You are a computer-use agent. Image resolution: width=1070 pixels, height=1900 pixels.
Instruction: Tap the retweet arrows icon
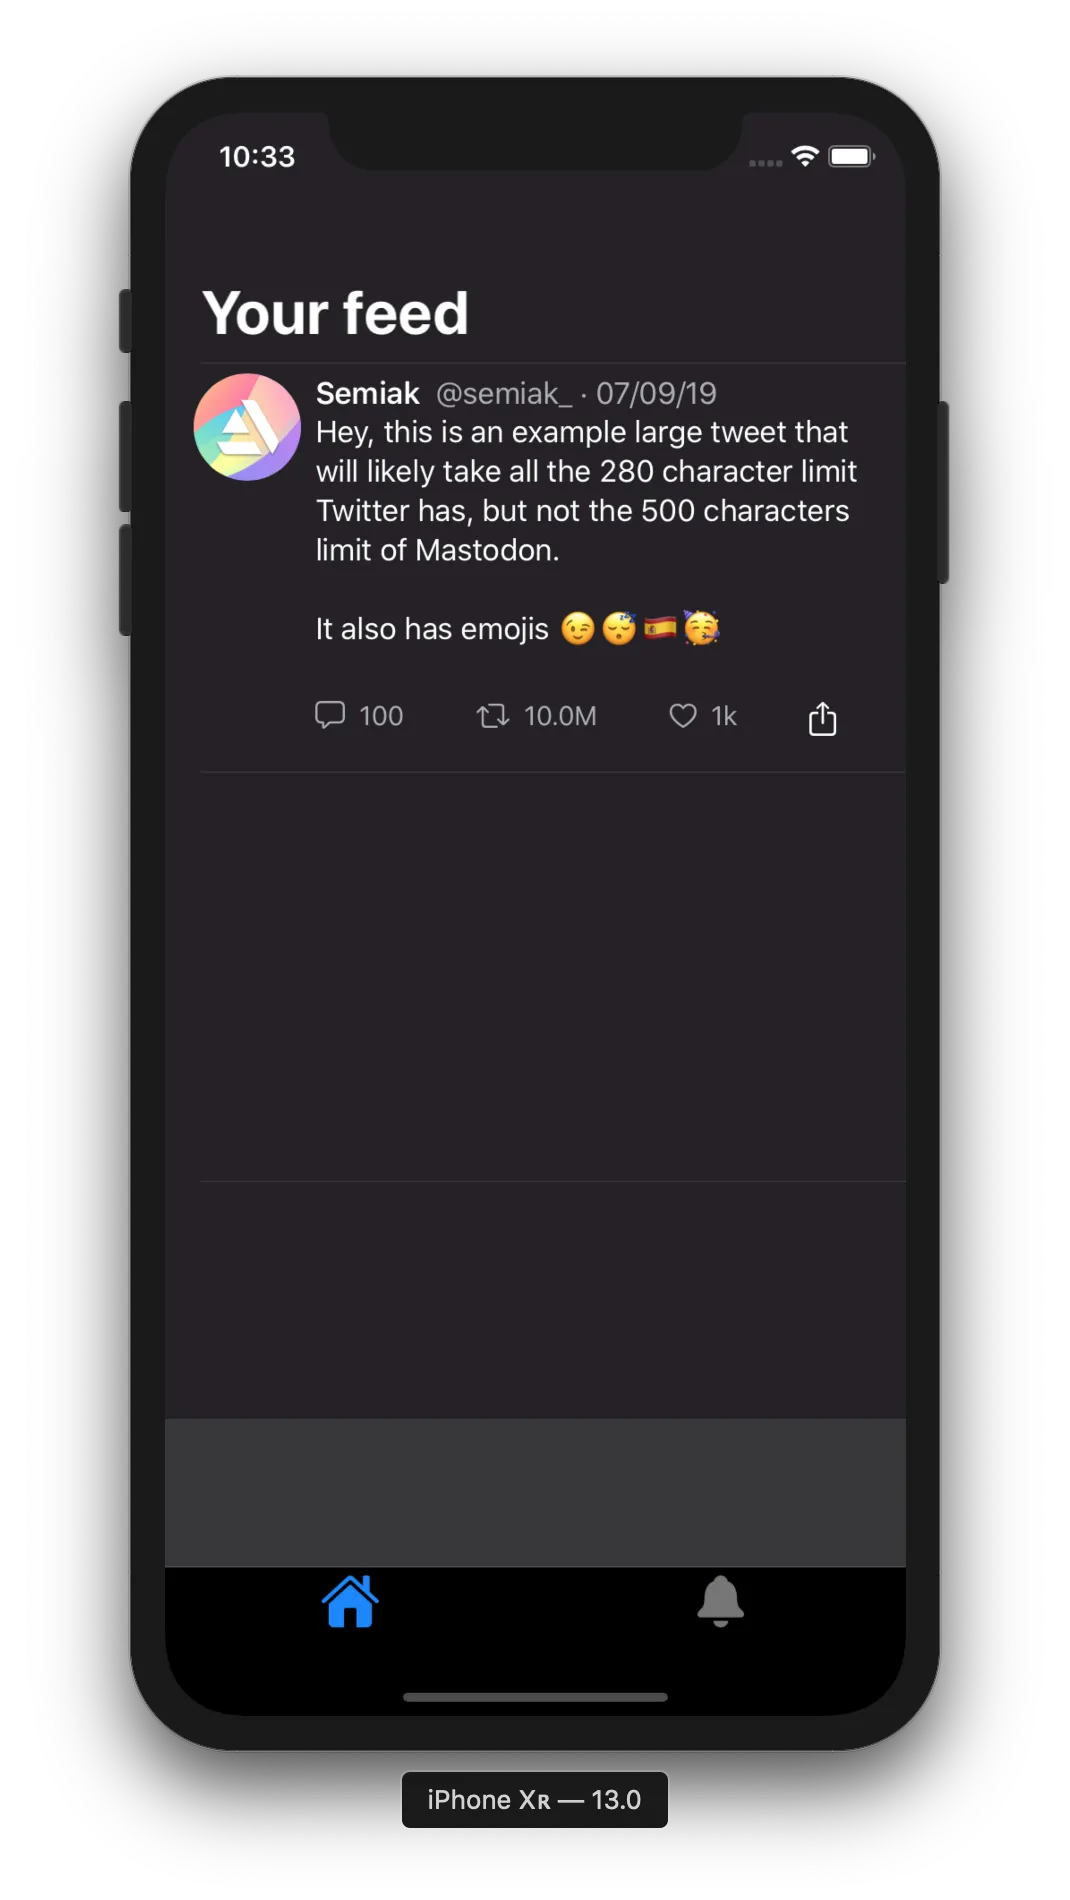(x=492, y=716)
